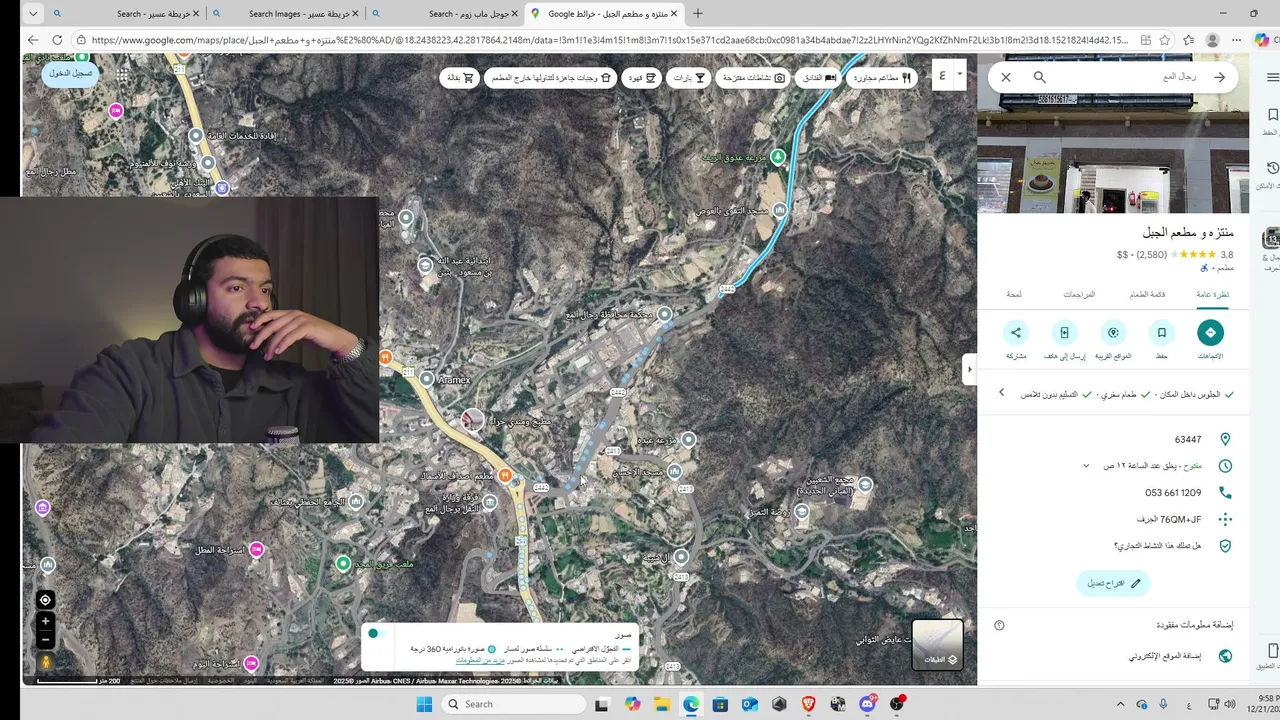The height and width of the screenshot is (720, 1280).
Task: Open the Copilot icon in the Edge toolbar
Action: click(x=1262, y=40)
